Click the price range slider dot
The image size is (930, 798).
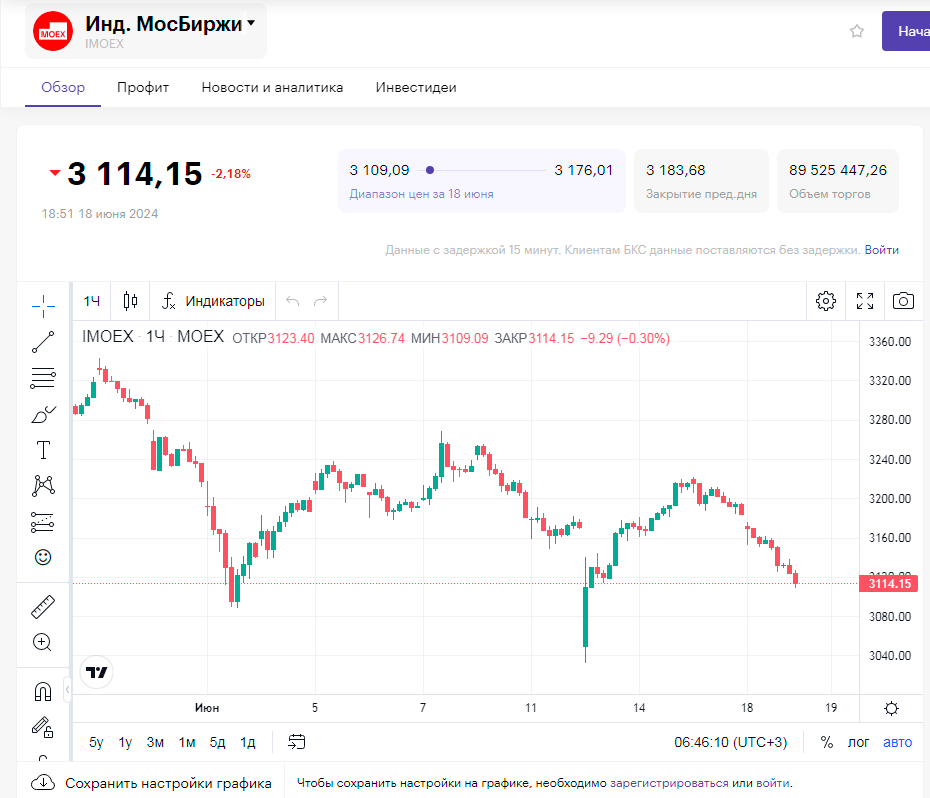coord(430,170)
